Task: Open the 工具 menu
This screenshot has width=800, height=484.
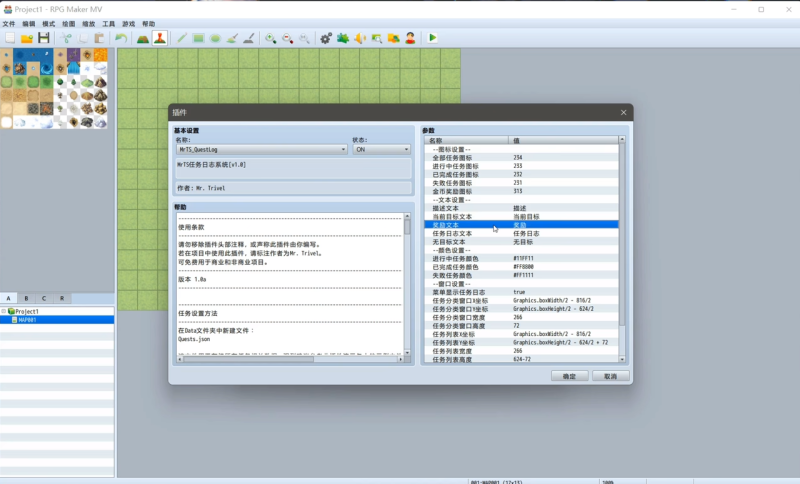Action: pyautogui.click(x=109, y=23)
